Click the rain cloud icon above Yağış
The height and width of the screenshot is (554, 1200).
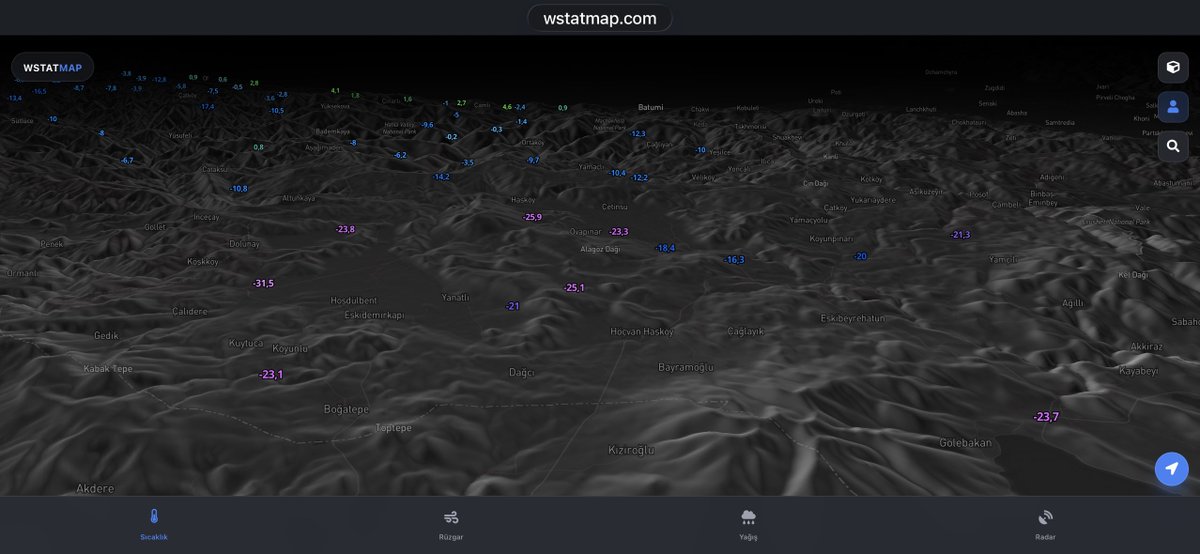[748, 517]
